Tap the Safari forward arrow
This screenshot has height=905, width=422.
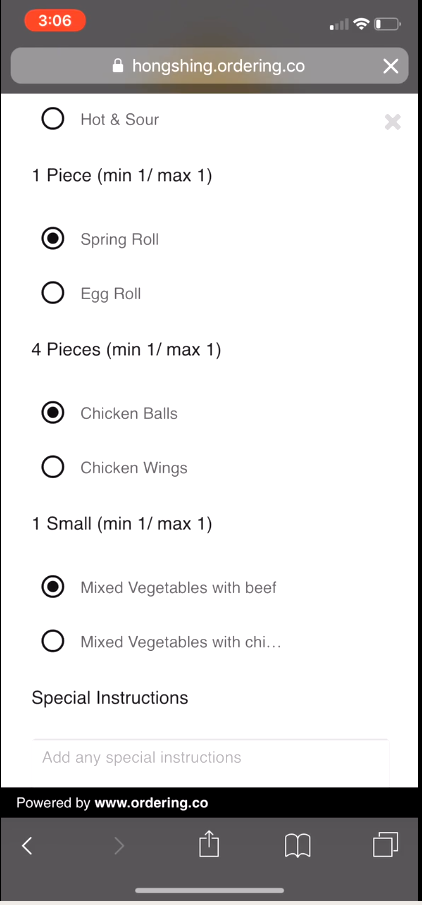tap(118, 846)
